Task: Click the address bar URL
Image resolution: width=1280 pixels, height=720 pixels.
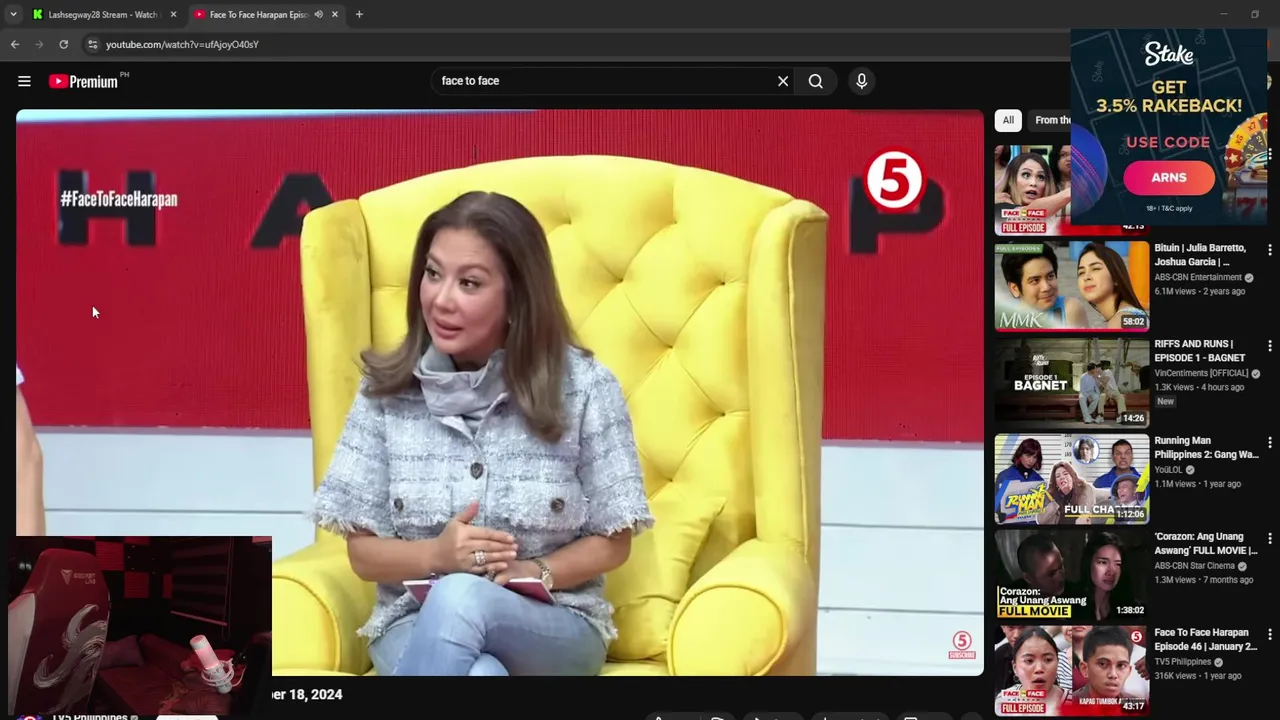Action: (182, 44)
